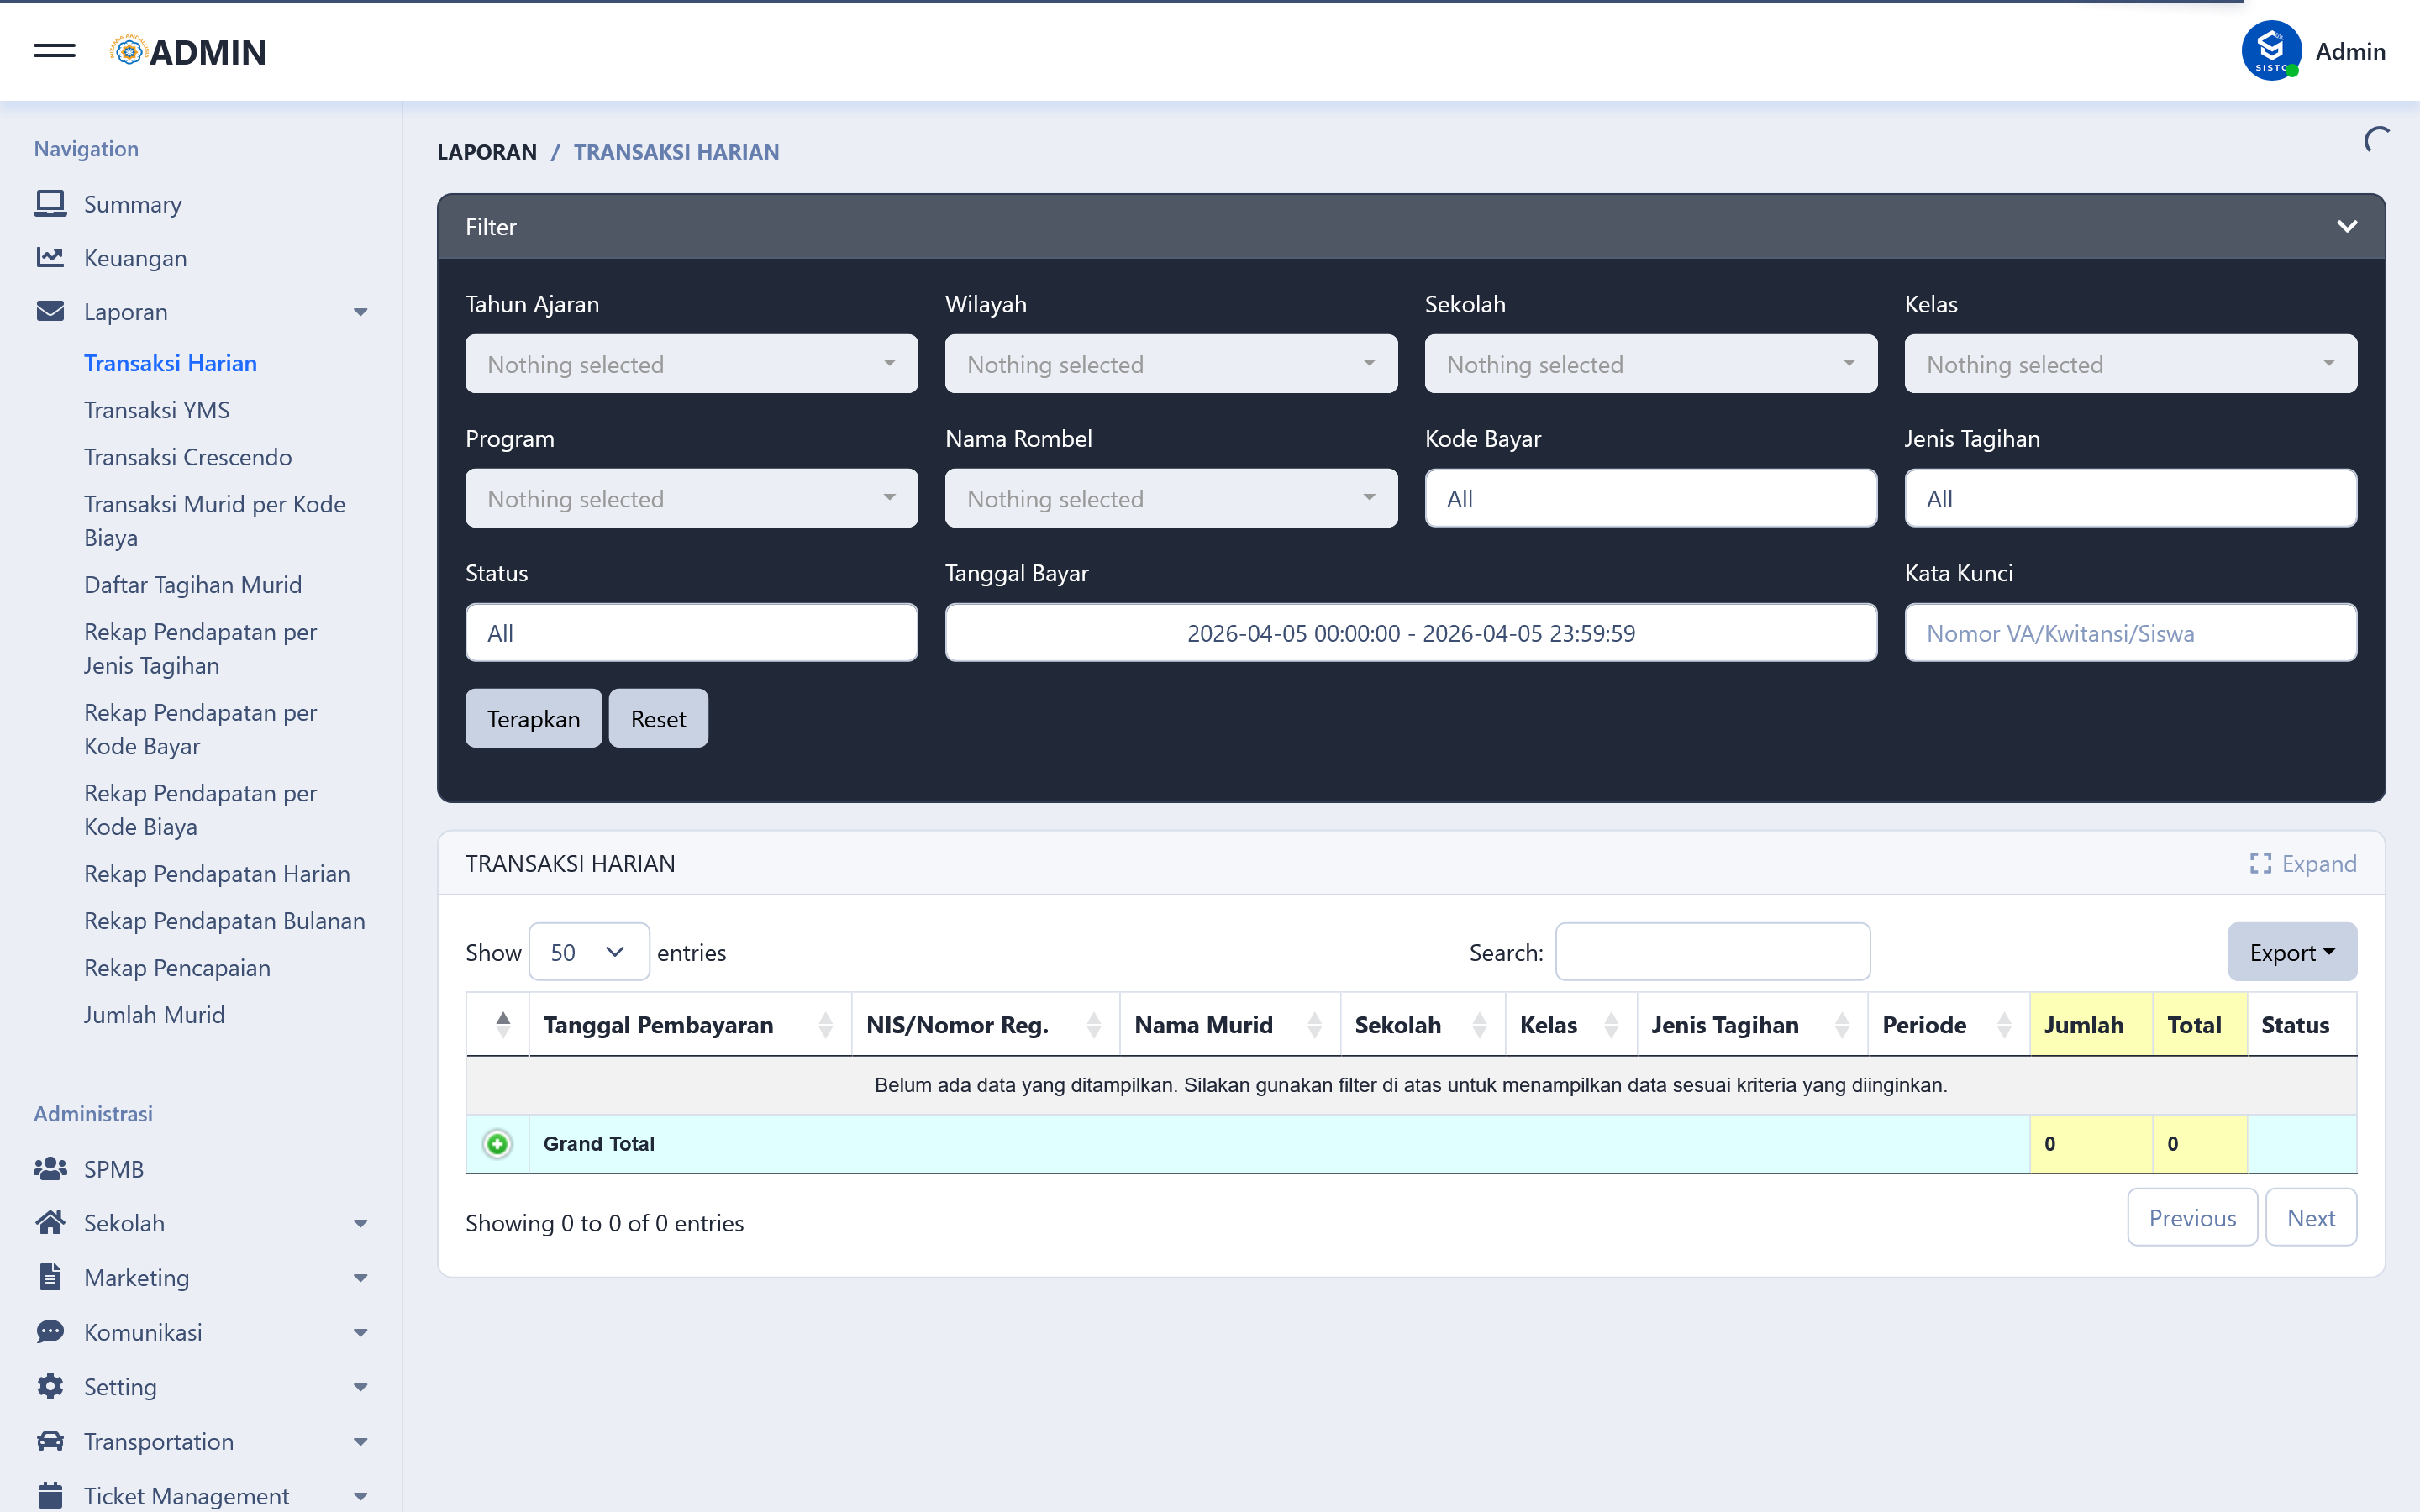
Task: Click the table Search input box
Action: 1712,952
